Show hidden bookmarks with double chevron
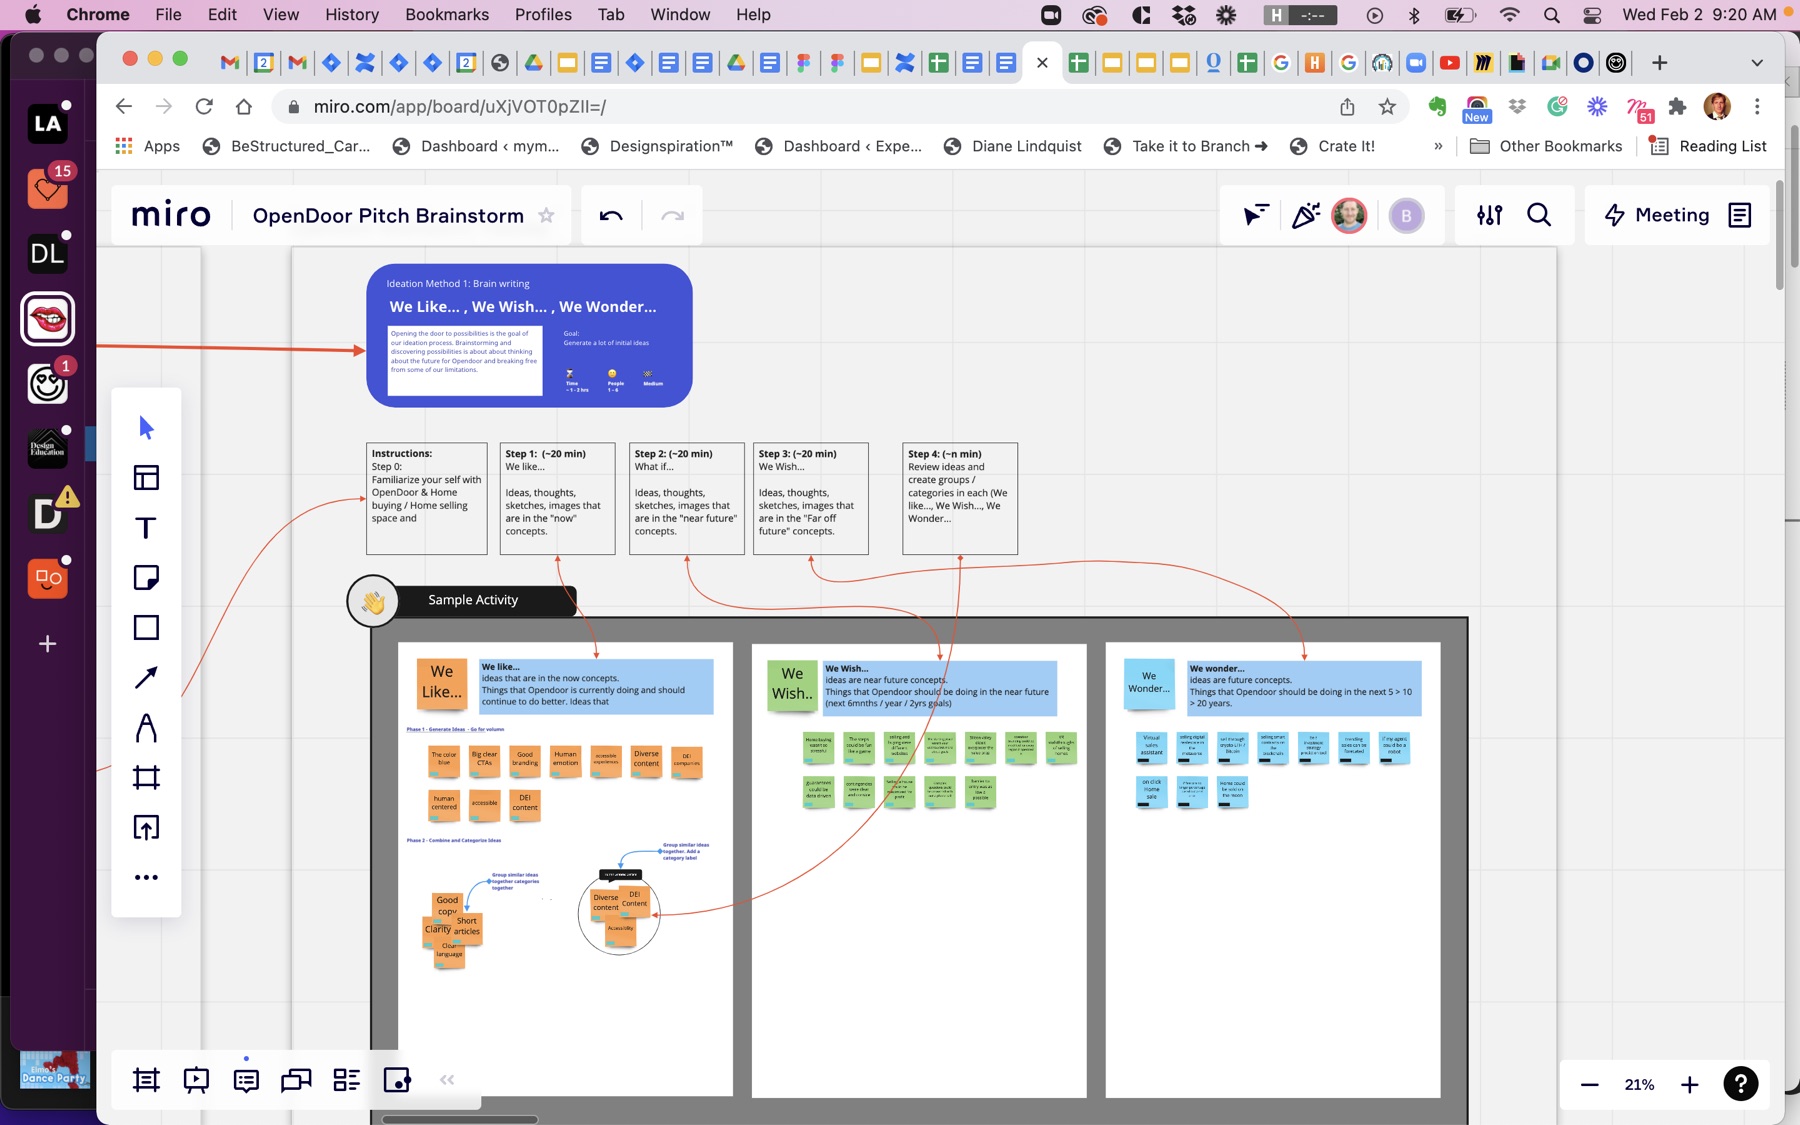 click(x=1438, y=146)
